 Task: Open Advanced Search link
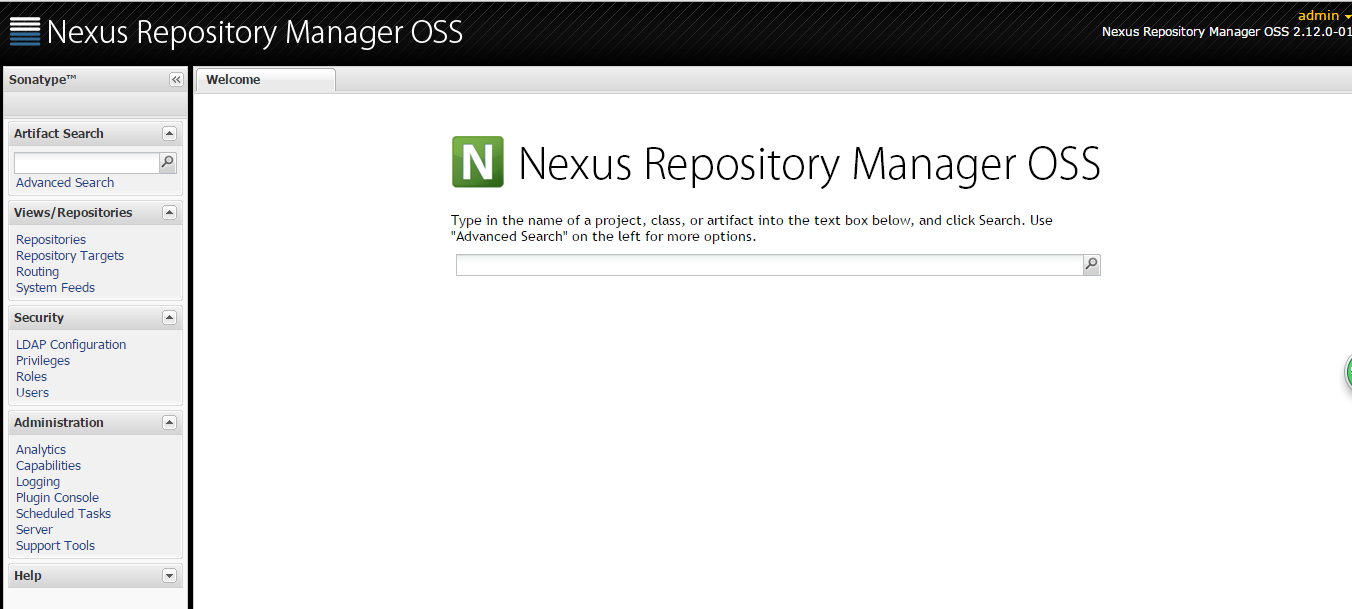point(65,183)
